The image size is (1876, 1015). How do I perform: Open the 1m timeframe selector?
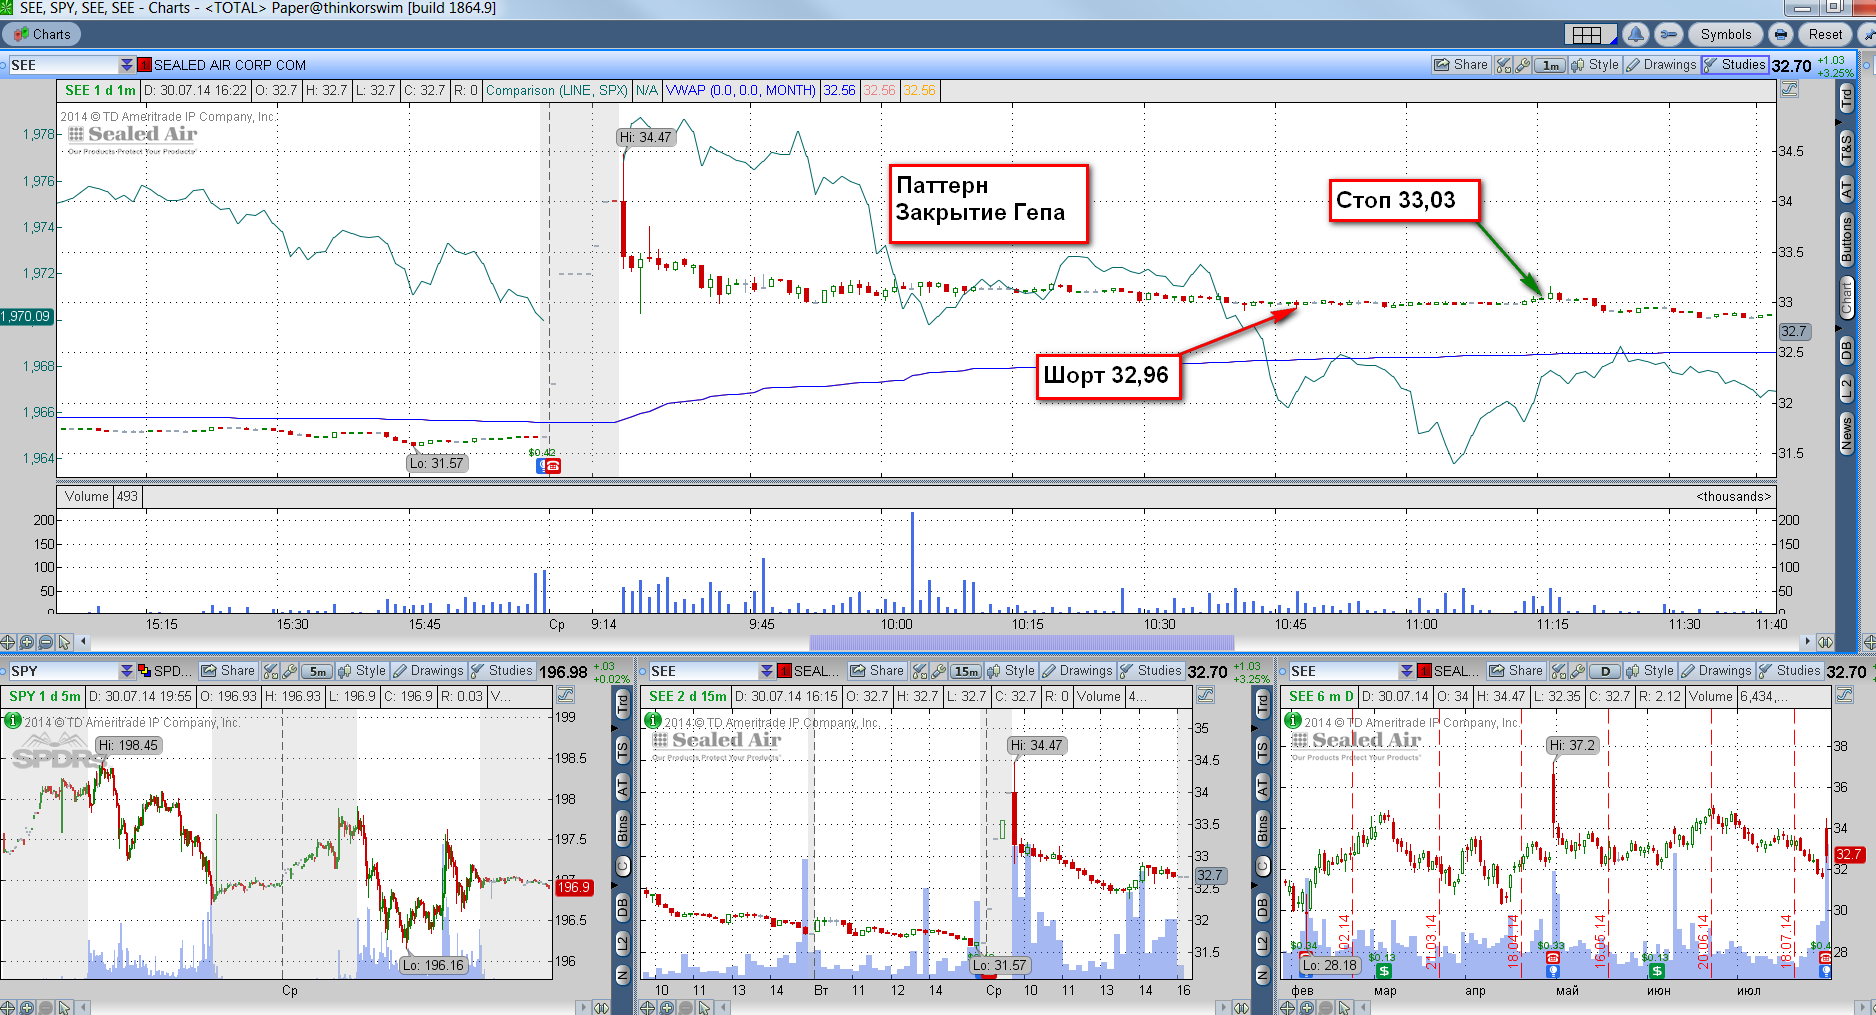[x=1550, y=65]
